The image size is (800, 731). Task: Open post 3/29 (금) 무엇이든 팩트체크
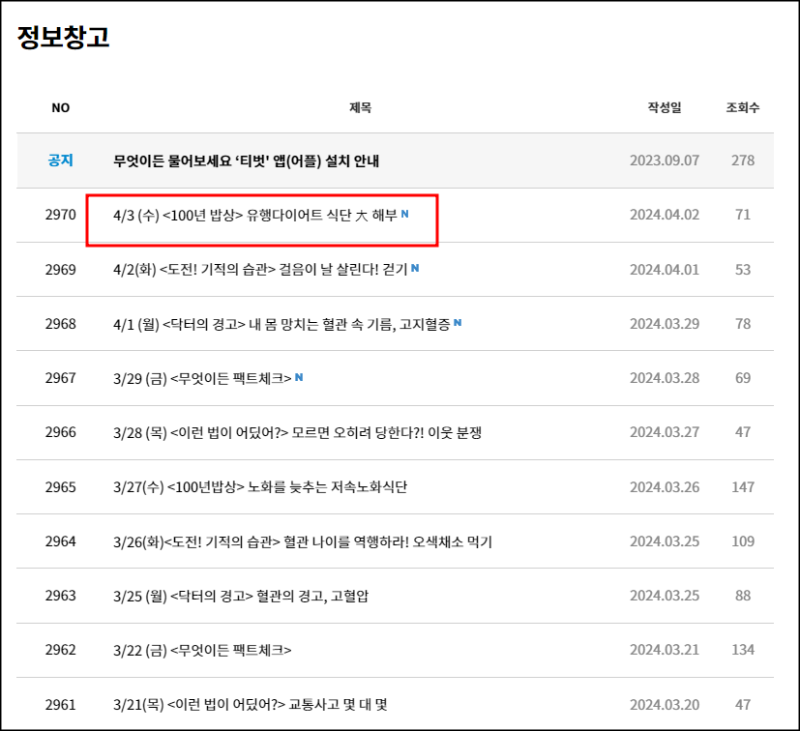[x=203, y=378]
